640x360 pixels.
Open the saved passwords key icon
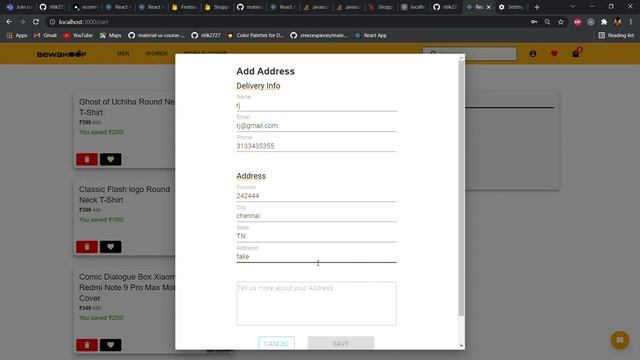(534, 22)
